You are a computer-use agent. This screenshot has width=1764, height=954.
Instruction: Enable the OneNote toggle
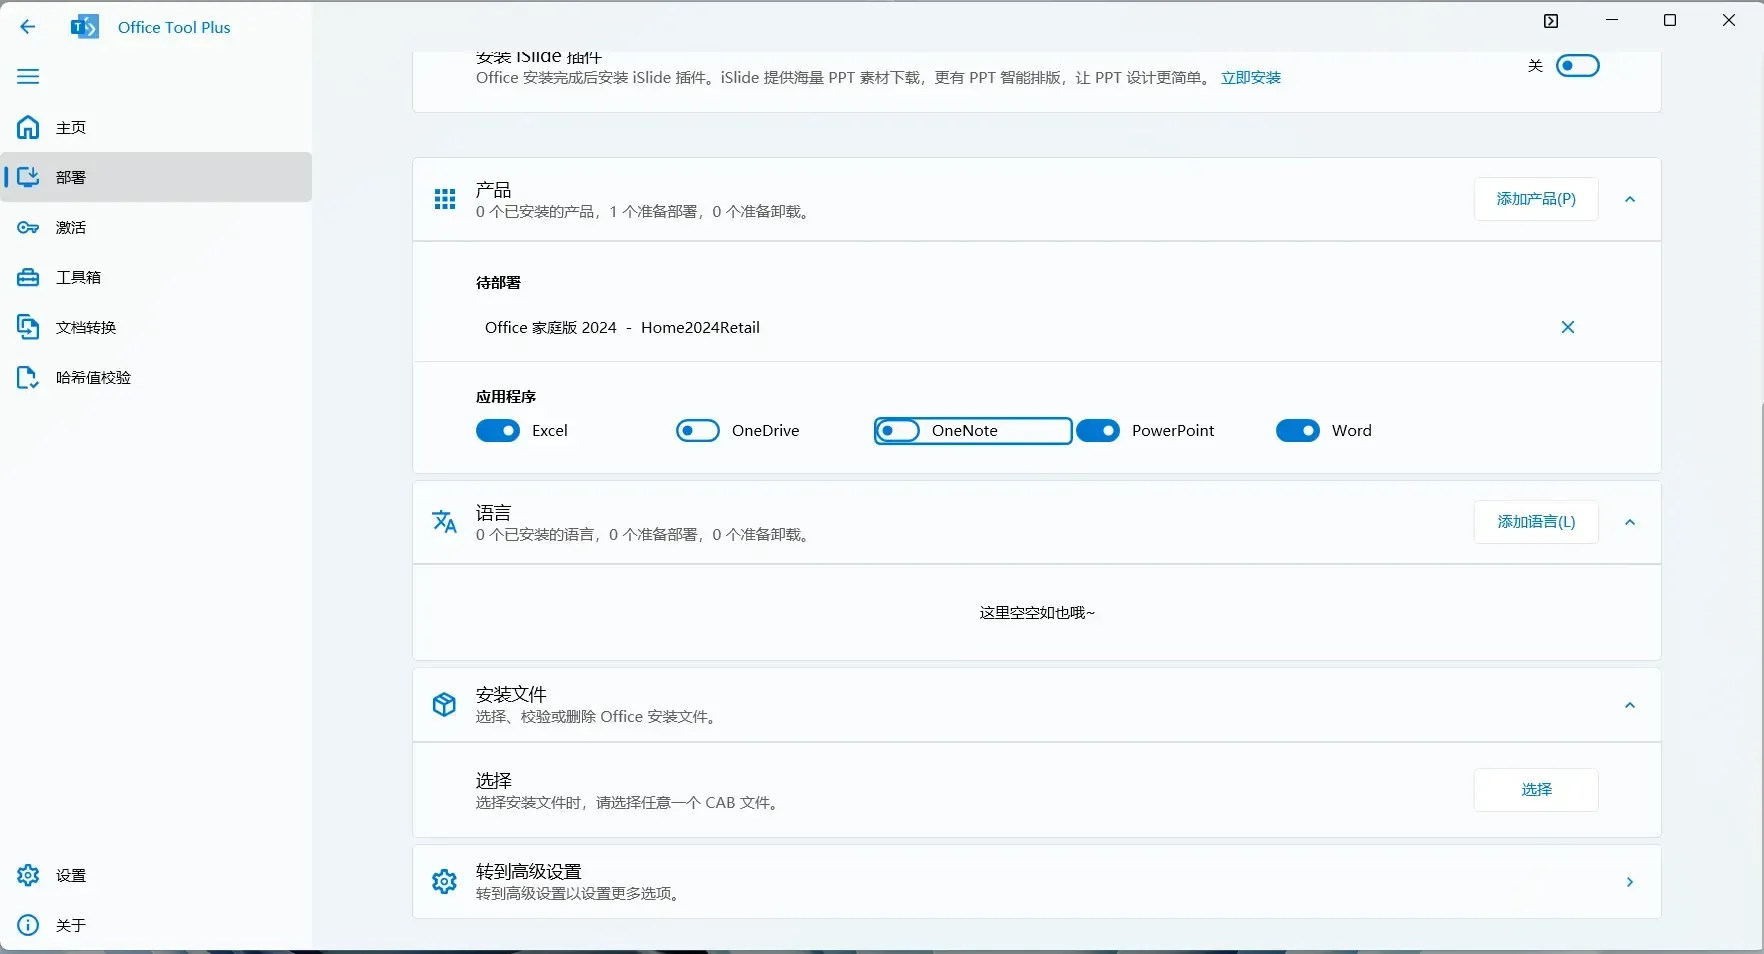tap(898, 431)
